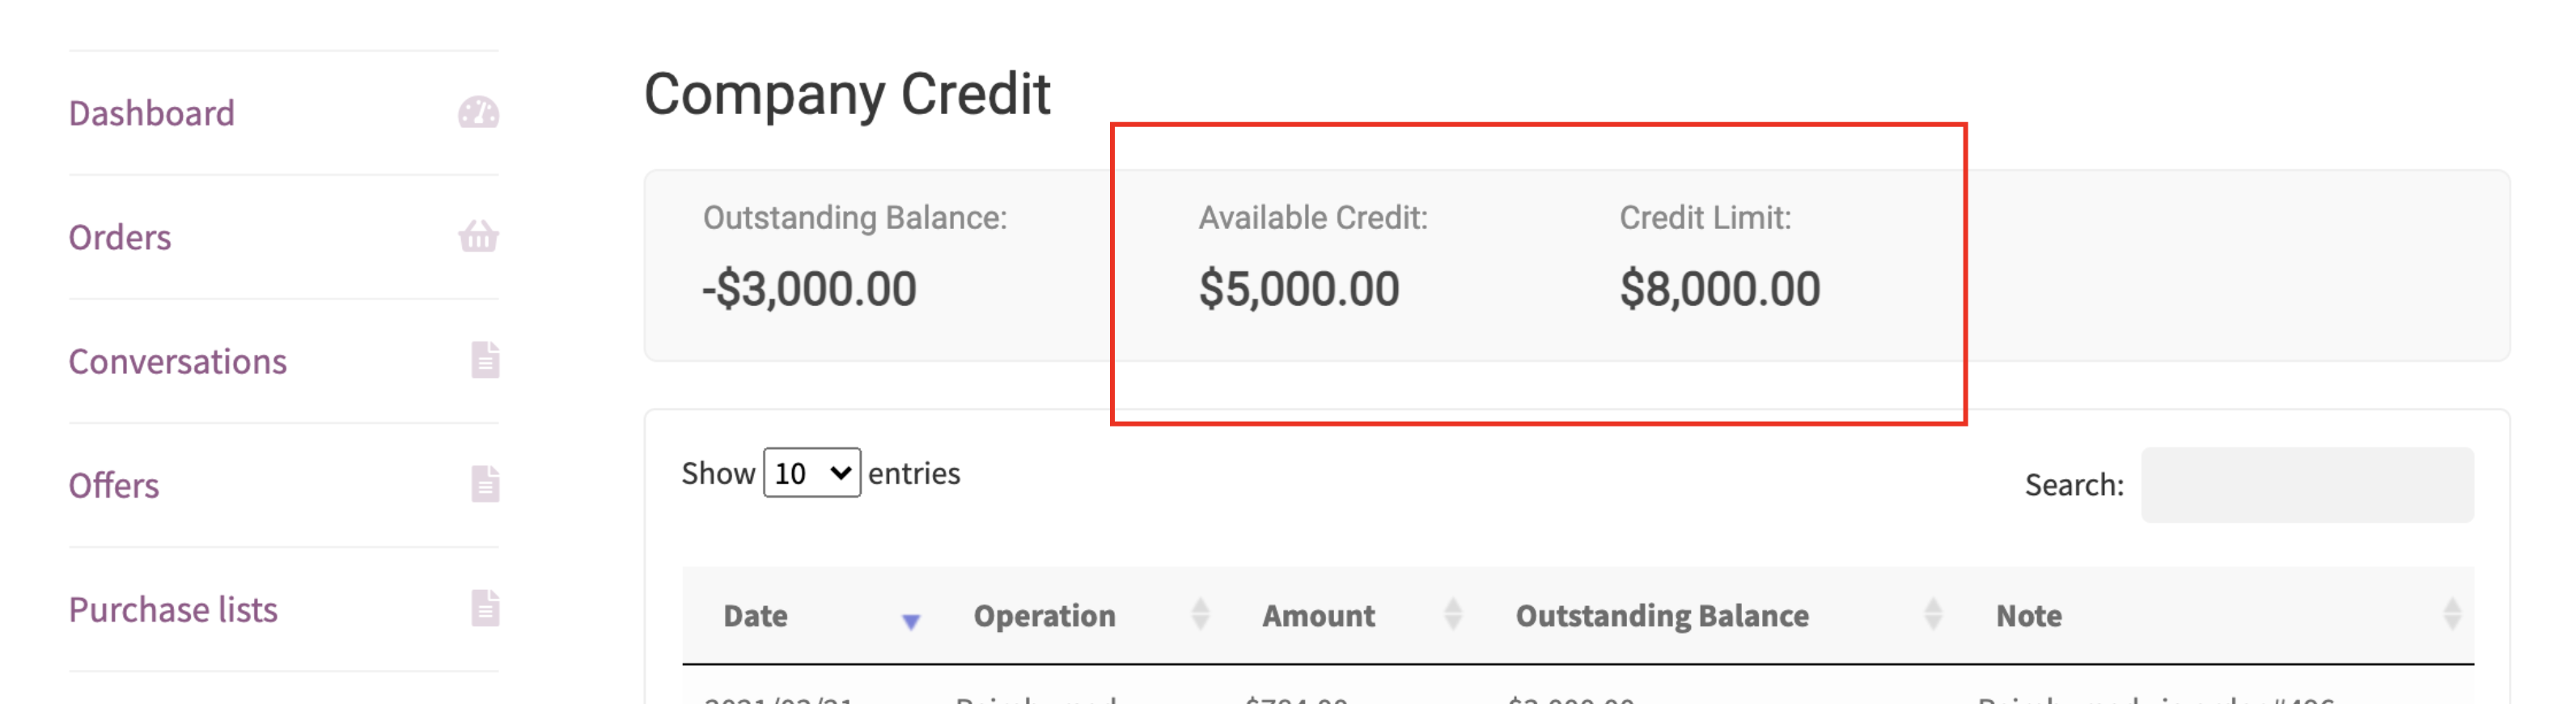Click sort arrows beside Operation column
Viewport: 2576px width, 704px height.
[1200, 614]
